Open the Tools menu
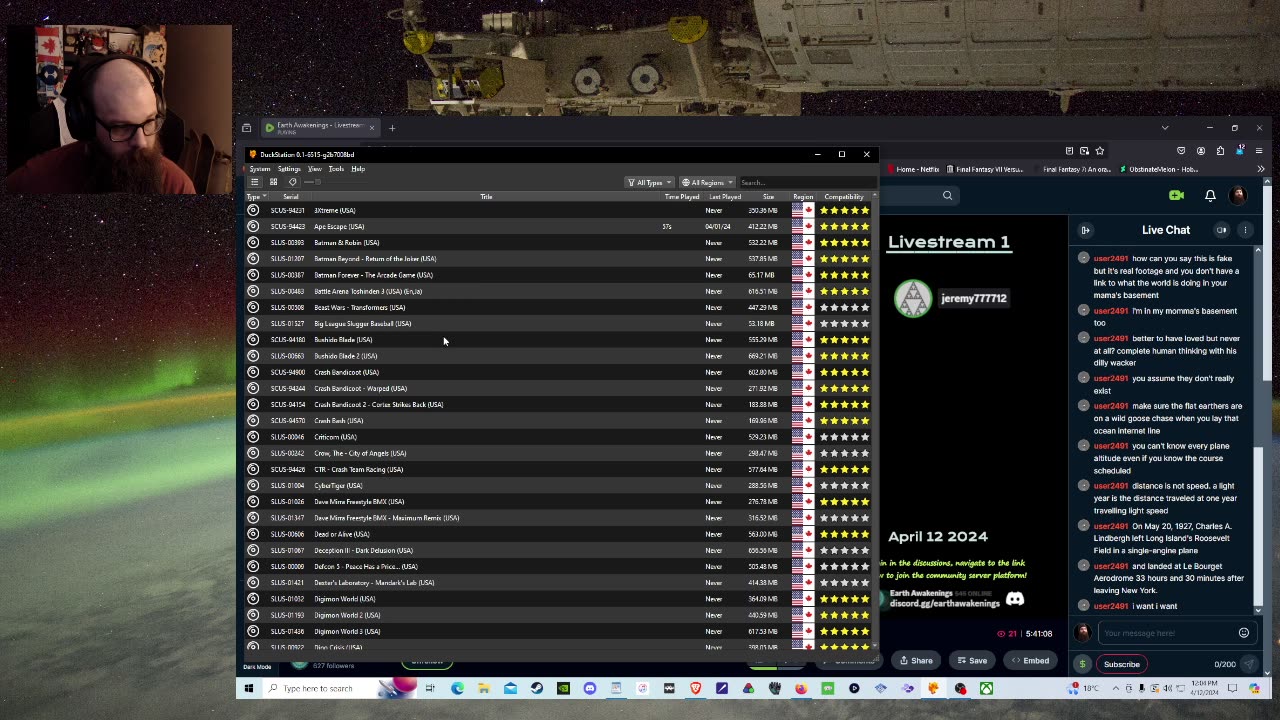The height and width of the screenshot is (720, 1280). pos(336,169)
